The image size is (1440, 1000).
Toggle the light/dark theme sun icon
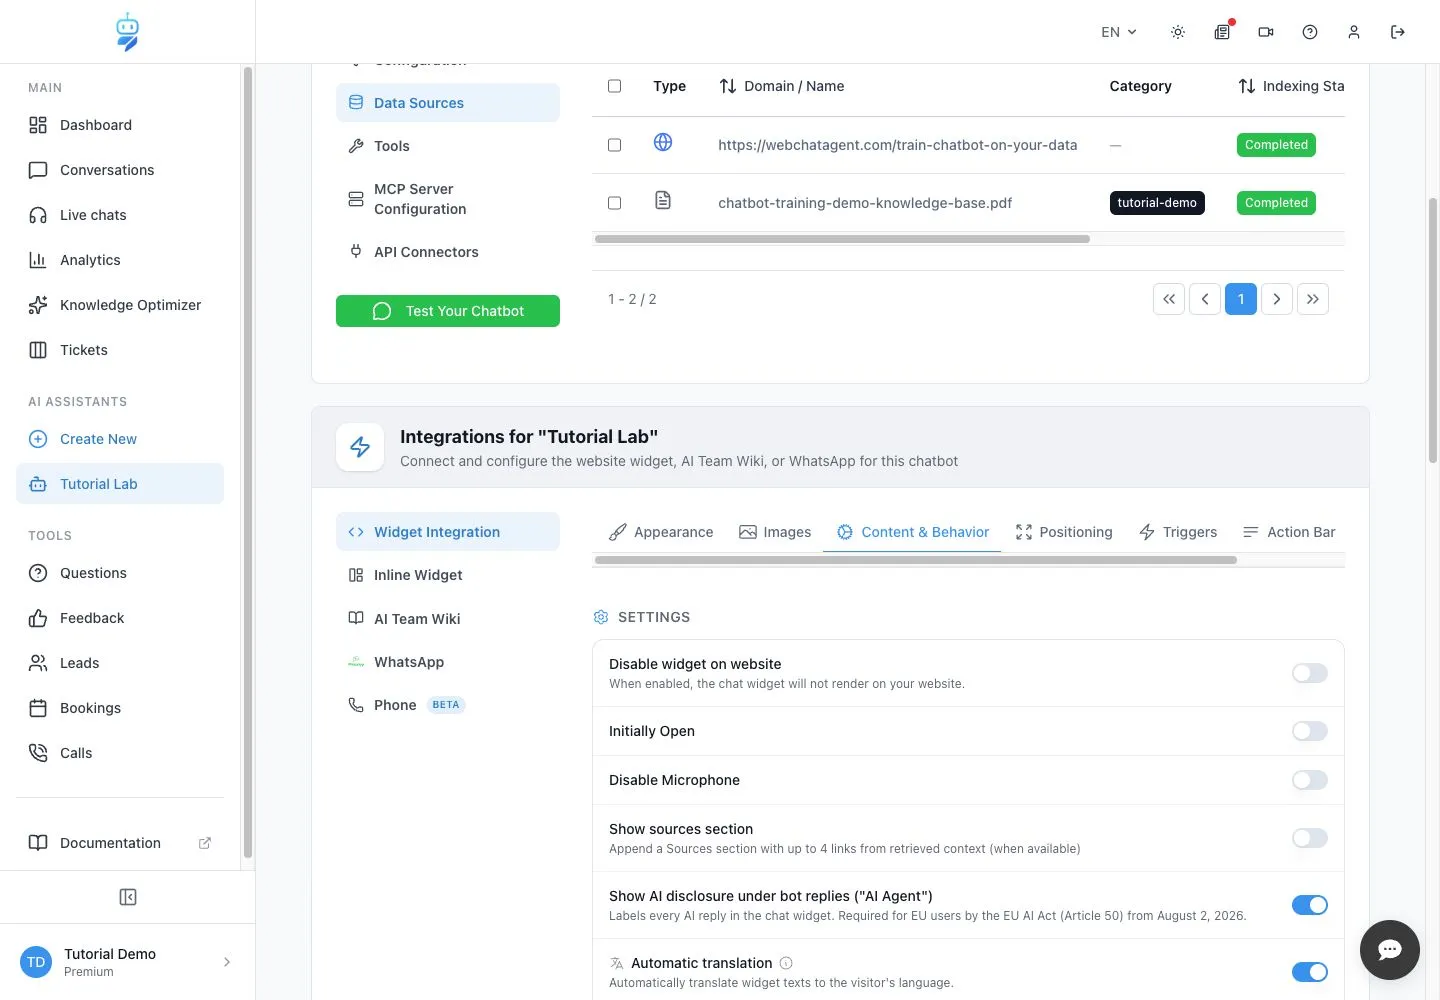coord(1178,32)
